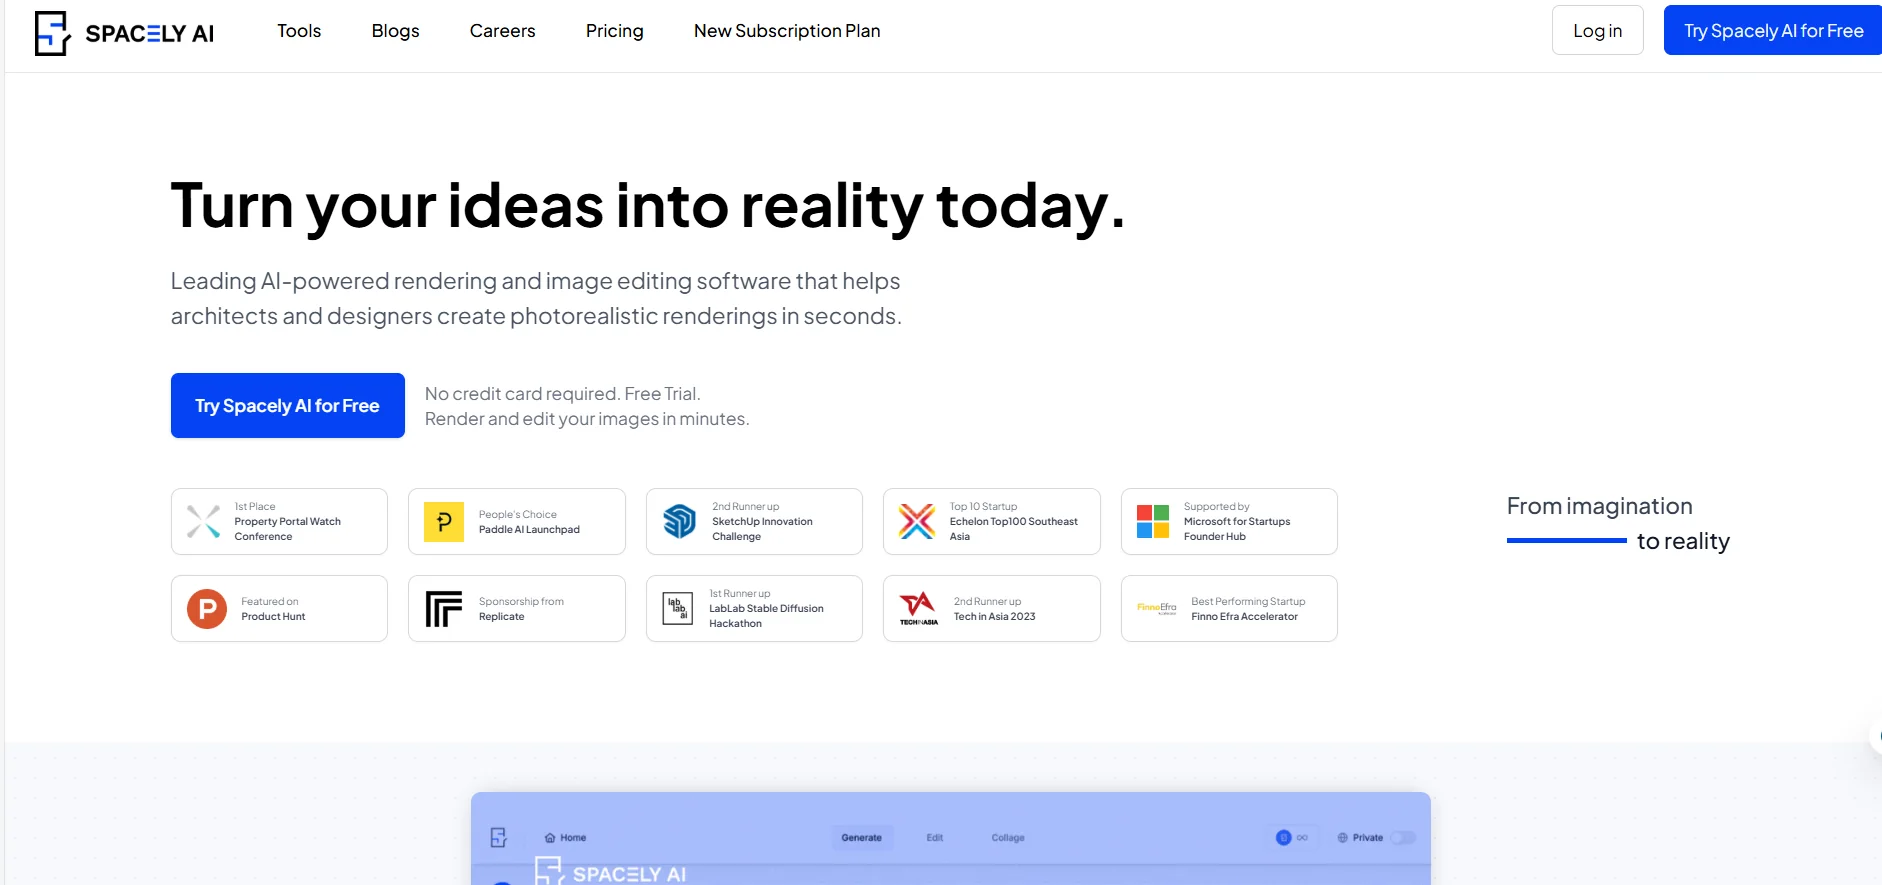The height and width of the screenshot is (885, 1882).
Task: Click the Replicate logo icon
Action: tap(444, 608)
